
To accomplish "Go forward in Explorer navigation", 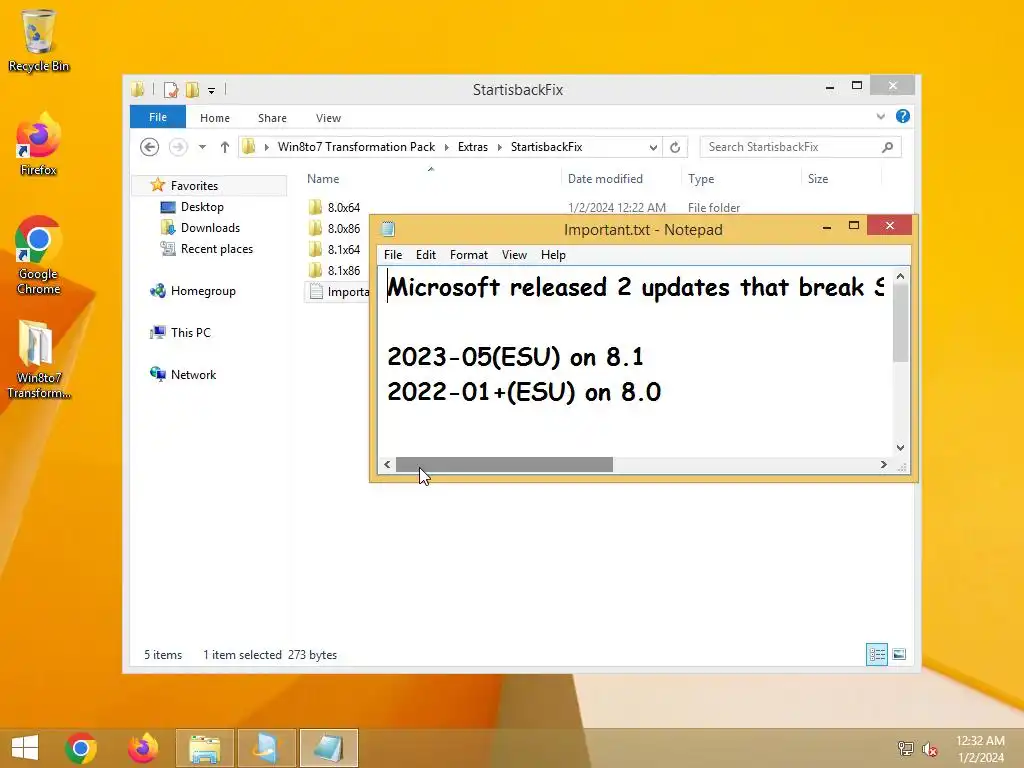I will 178,147.
